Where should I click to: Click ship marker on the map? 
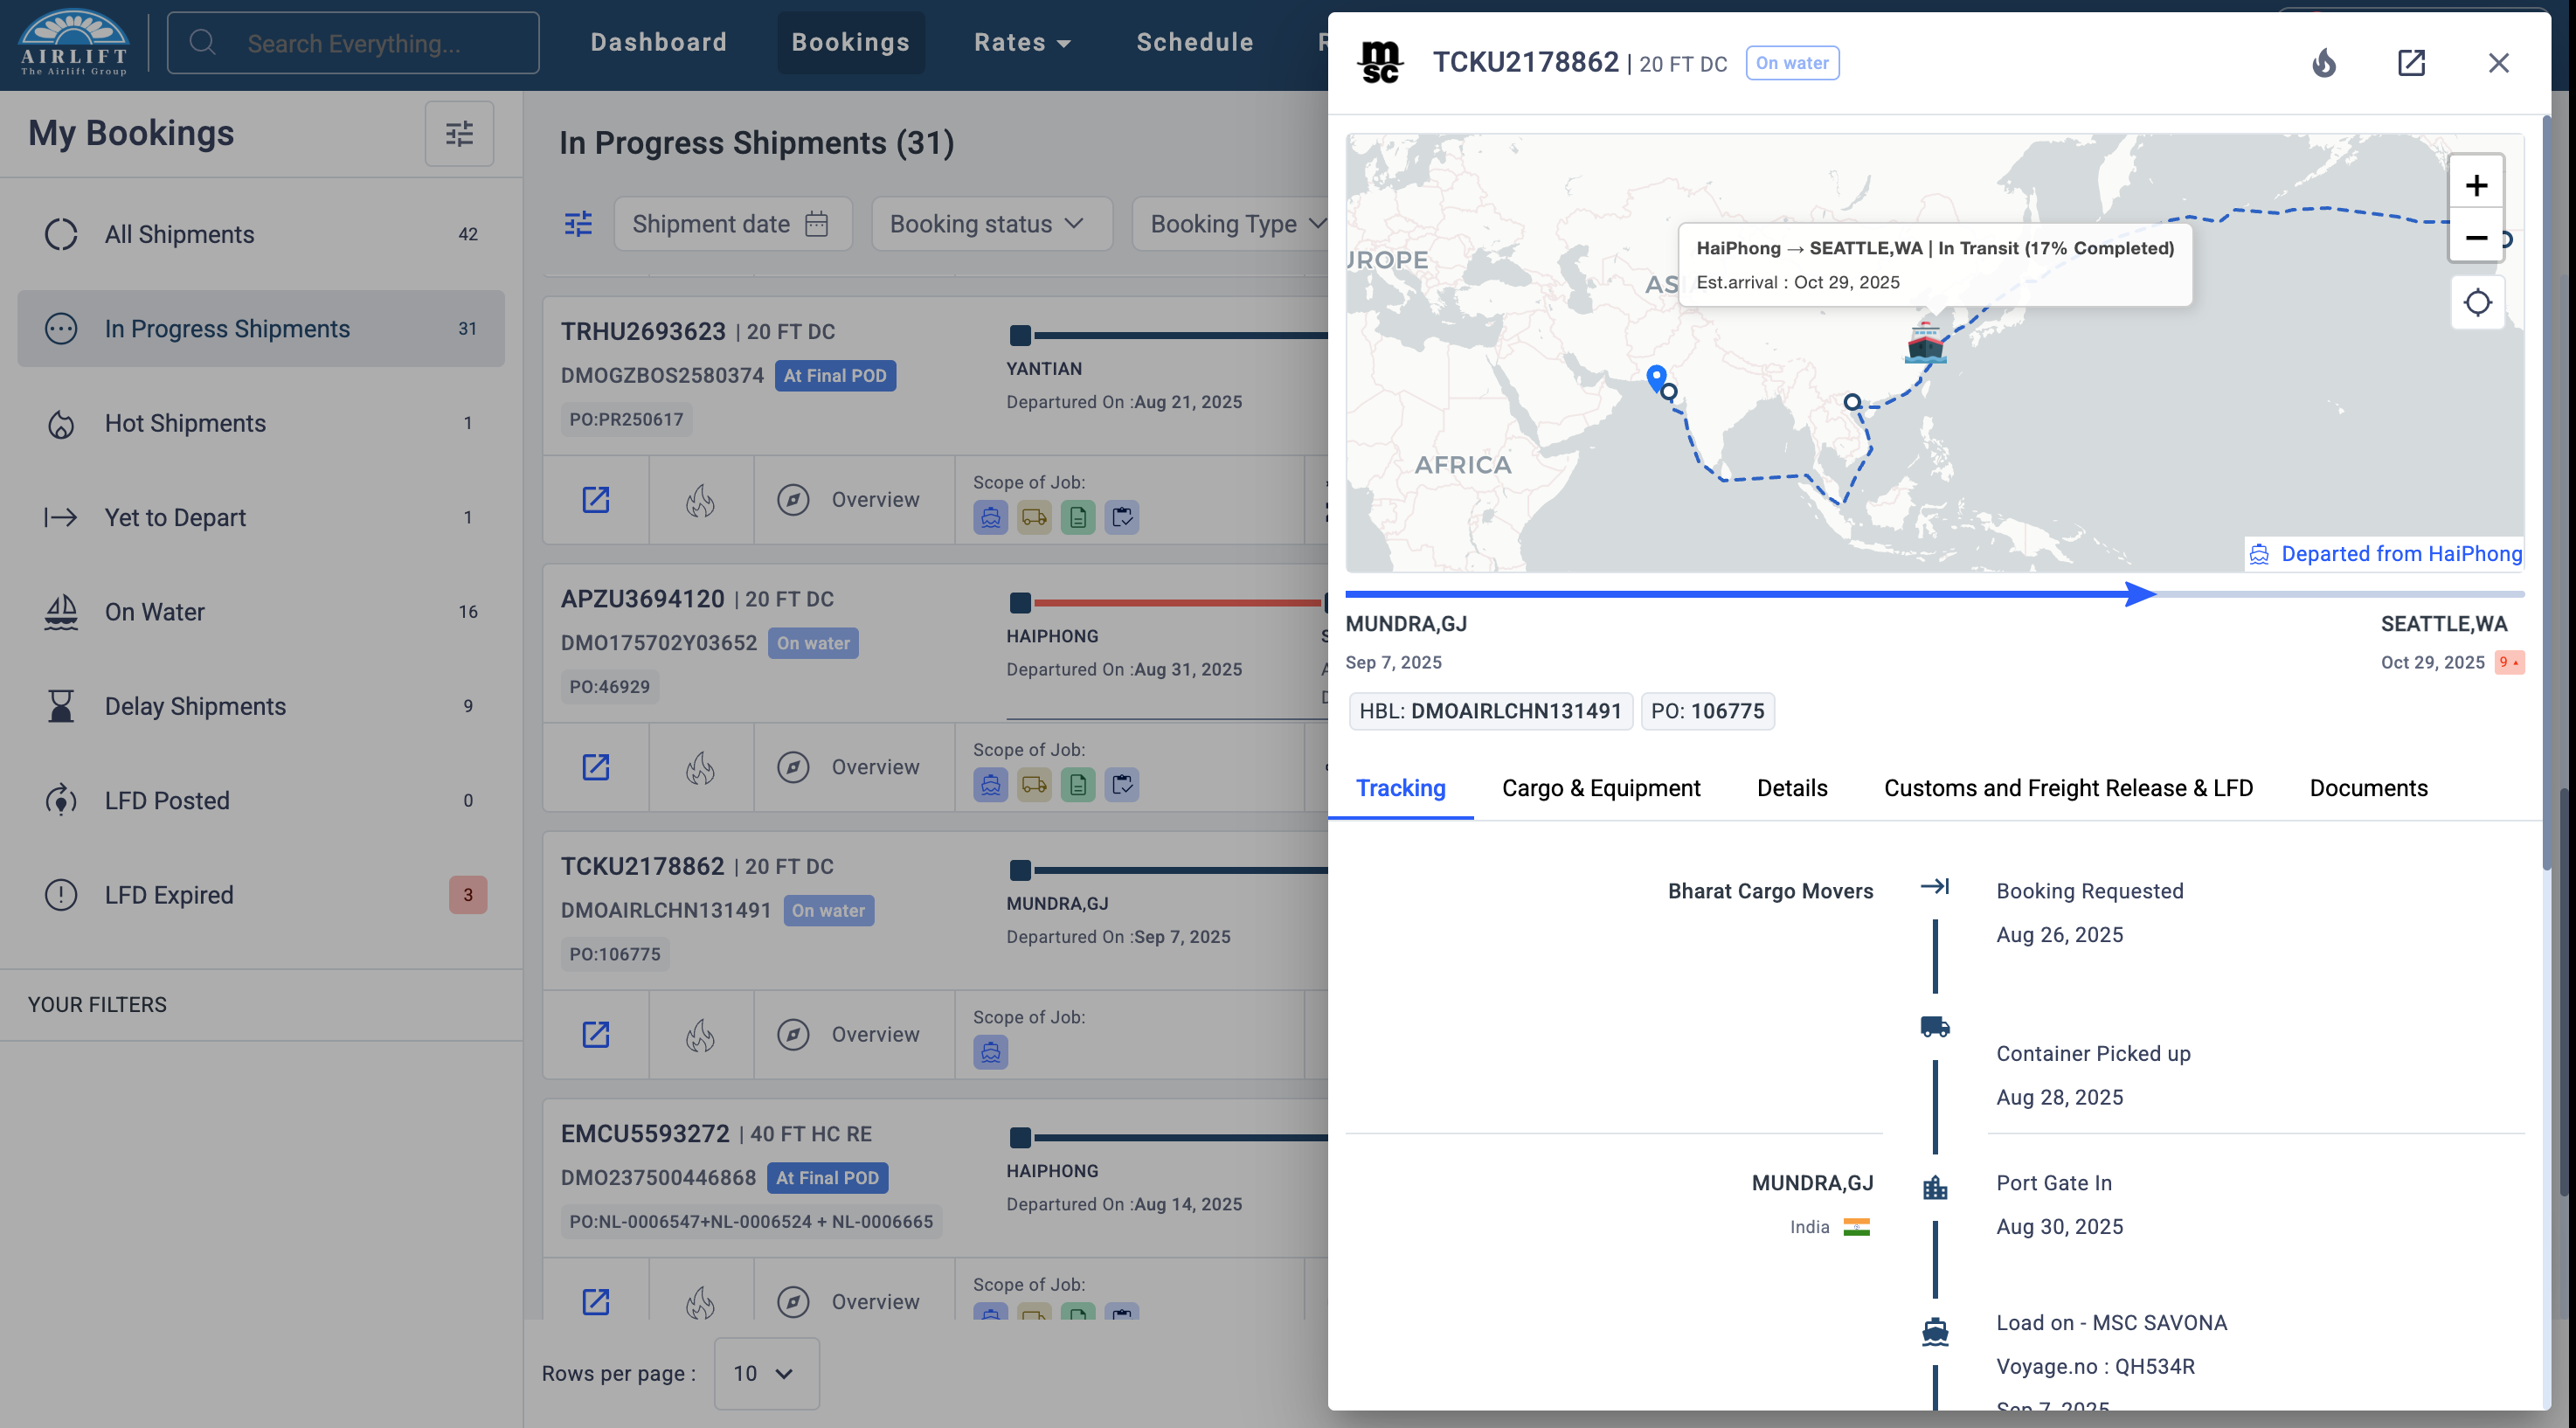(x=1924, y=343)
